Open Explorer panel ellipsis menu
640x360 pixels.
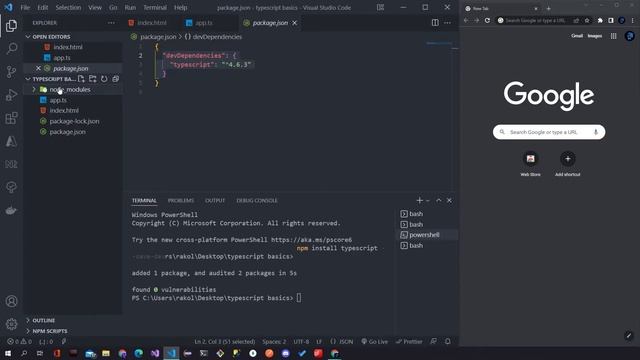coord(111,23)
